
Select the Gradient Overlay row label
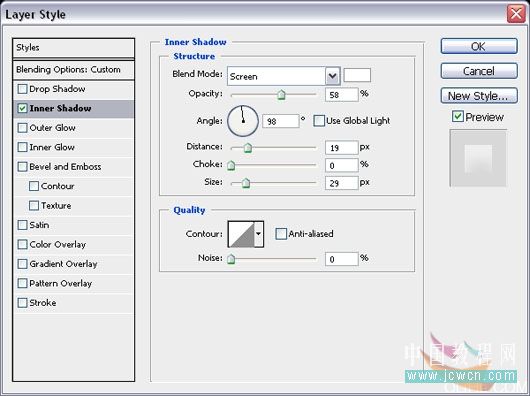click(x=63, y=264)
